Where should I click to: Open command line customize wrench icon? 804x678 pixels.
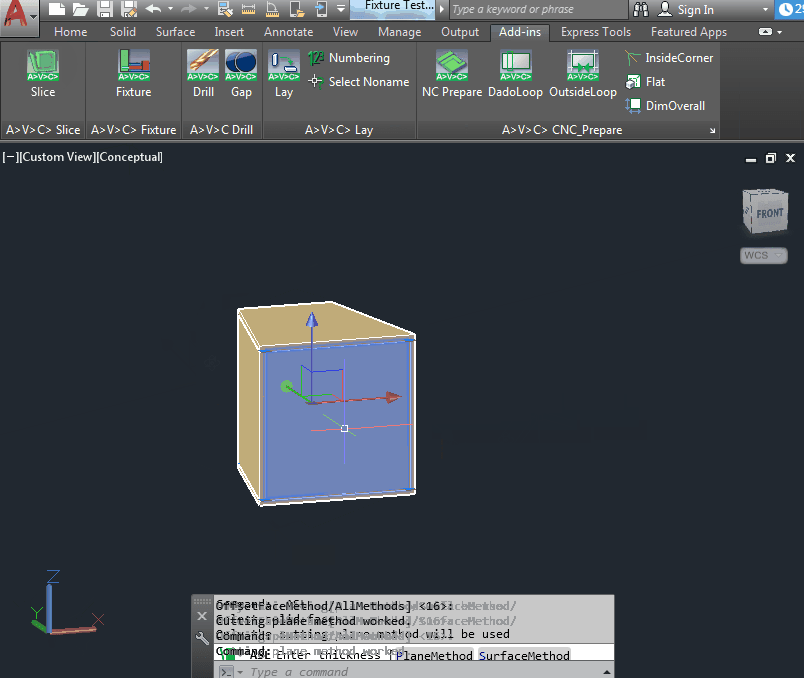(202, 638)
